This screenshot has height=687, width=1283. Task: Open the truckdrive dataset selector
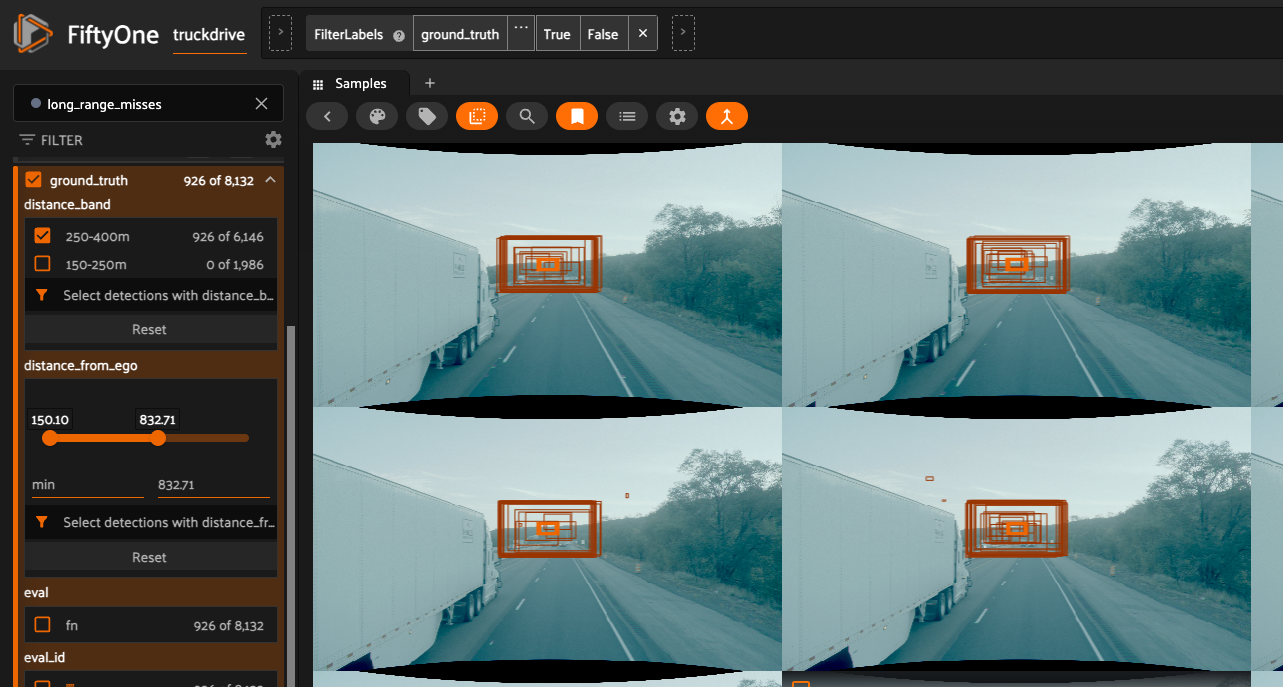[x=209, y=34]
